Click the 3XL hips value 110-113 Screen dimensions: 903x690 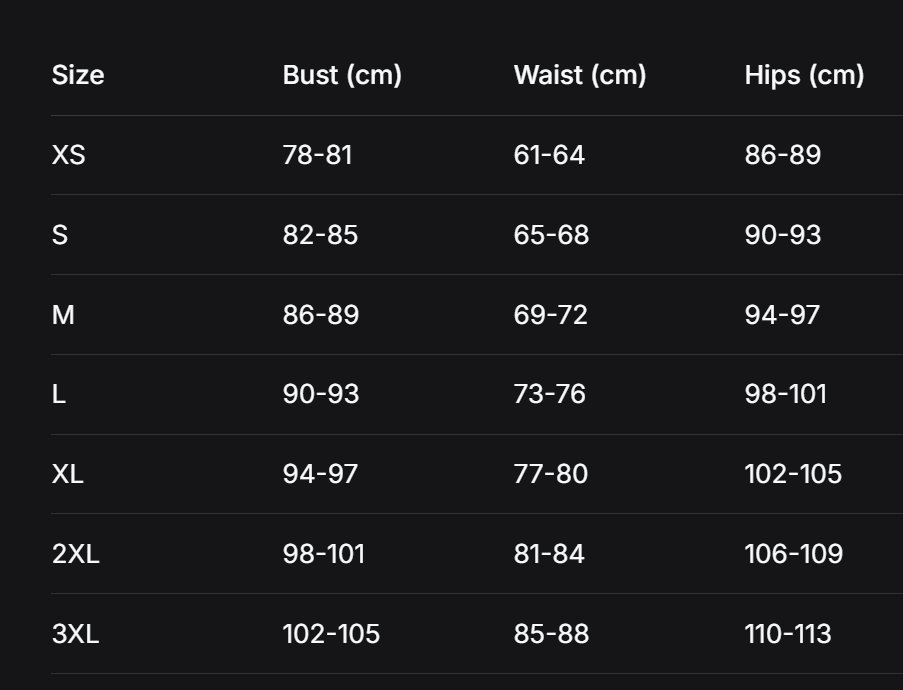[x=788, y=634]
